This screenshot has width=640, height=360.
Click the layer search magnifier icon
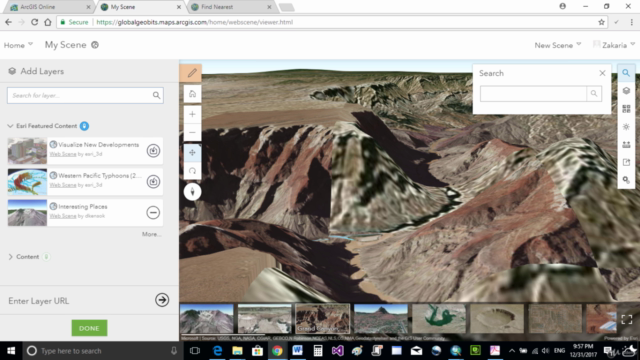pyautogui.click(x=156, y=96)
